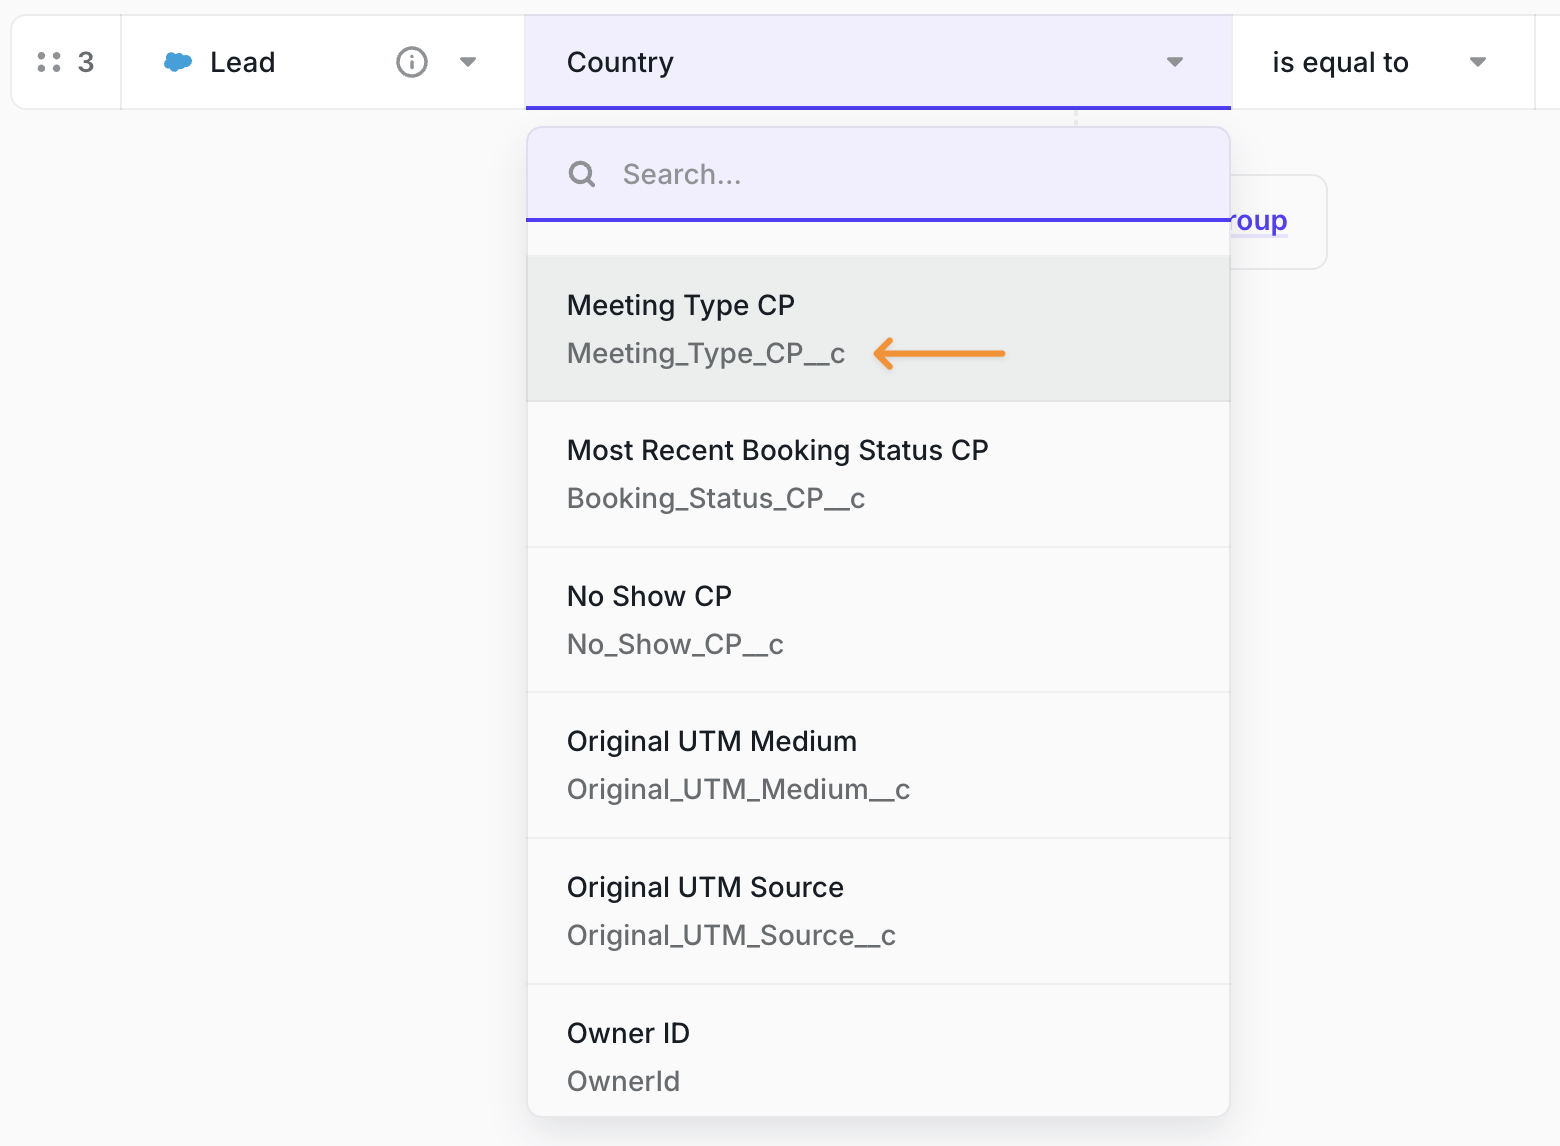Click the 'is equal to' operator text
This screenshot has width=1560, height=1146.
pyautogui.click(x=1340, y=62)
